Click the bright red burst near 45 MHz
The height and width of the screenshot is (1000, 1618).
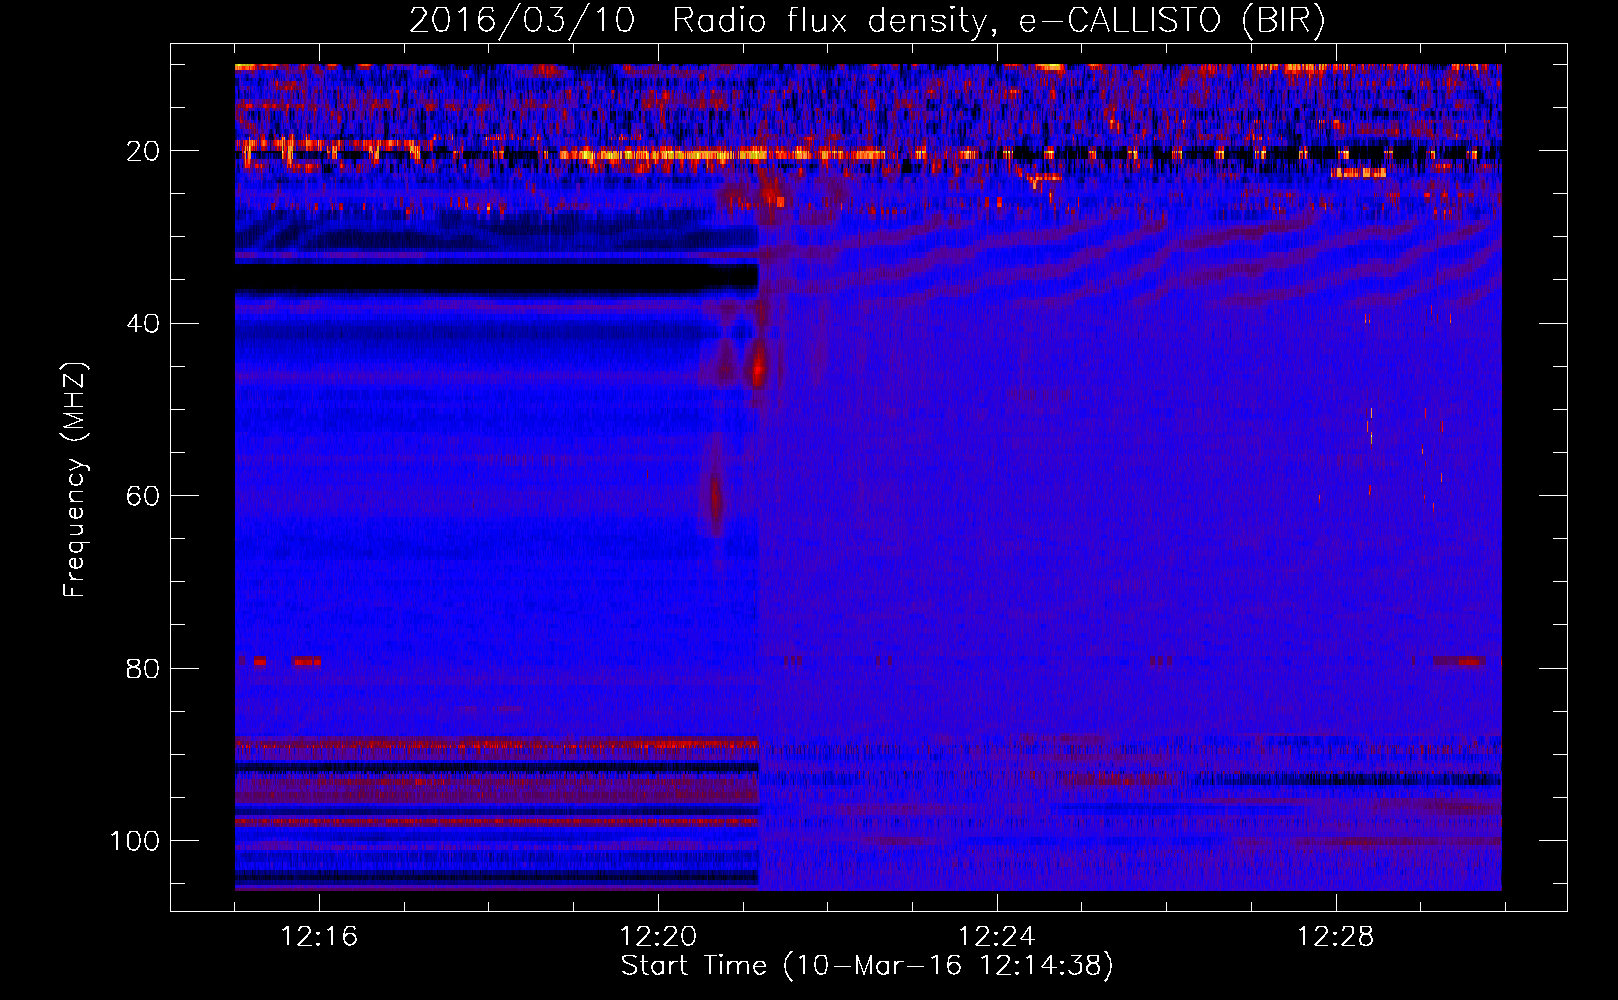(x=759, y=366)
